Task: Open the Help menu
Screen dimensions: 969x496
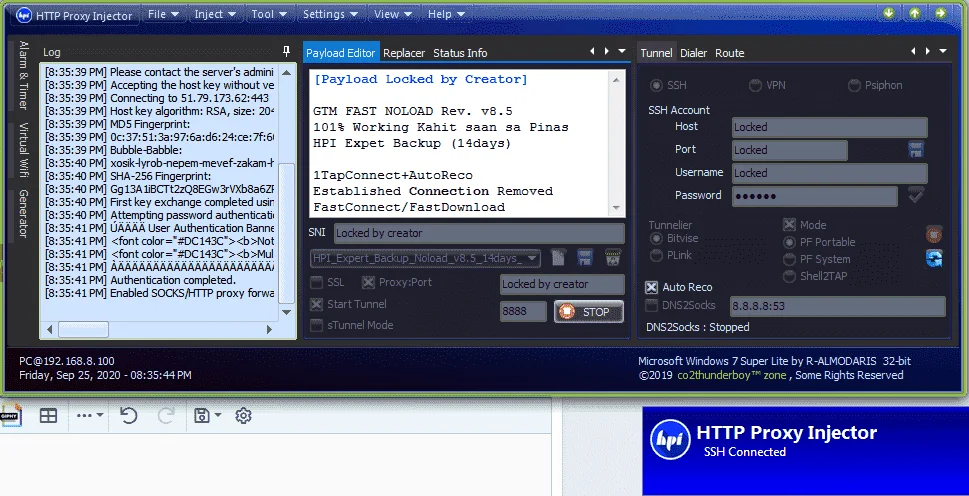Action: pyautogui.click(x=446, y=14)
